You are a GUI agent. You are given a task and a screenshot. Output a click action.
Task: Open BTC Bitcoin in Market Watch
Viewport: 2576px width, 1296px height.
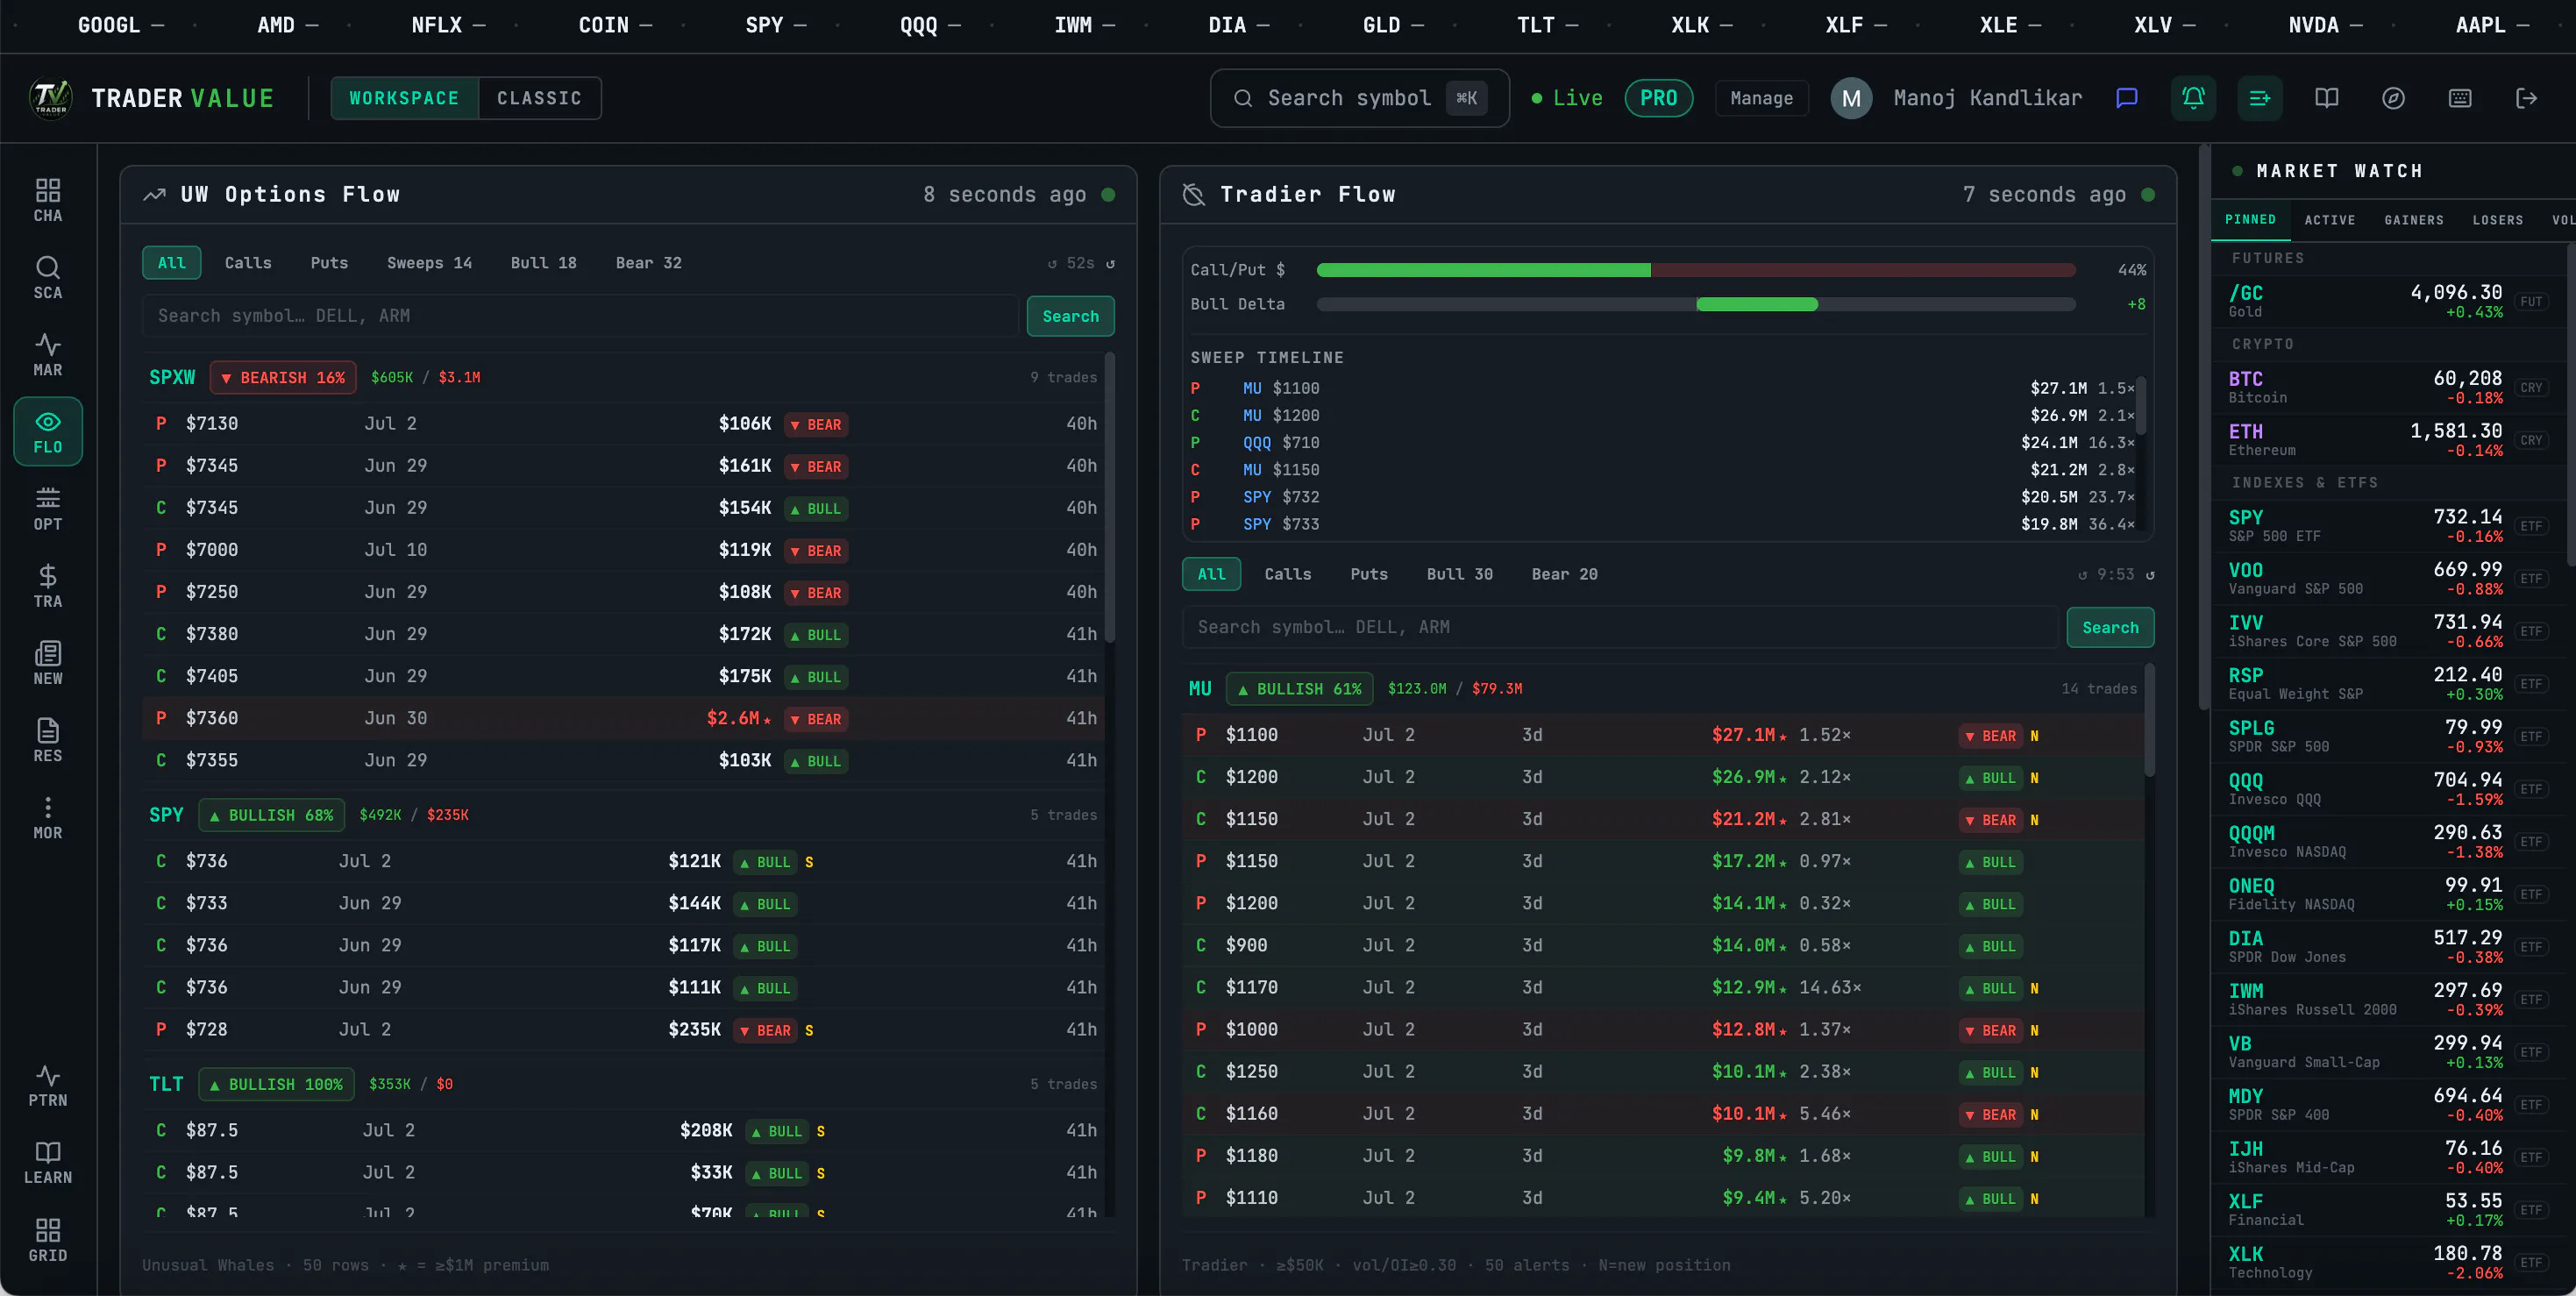point(2388,387)
